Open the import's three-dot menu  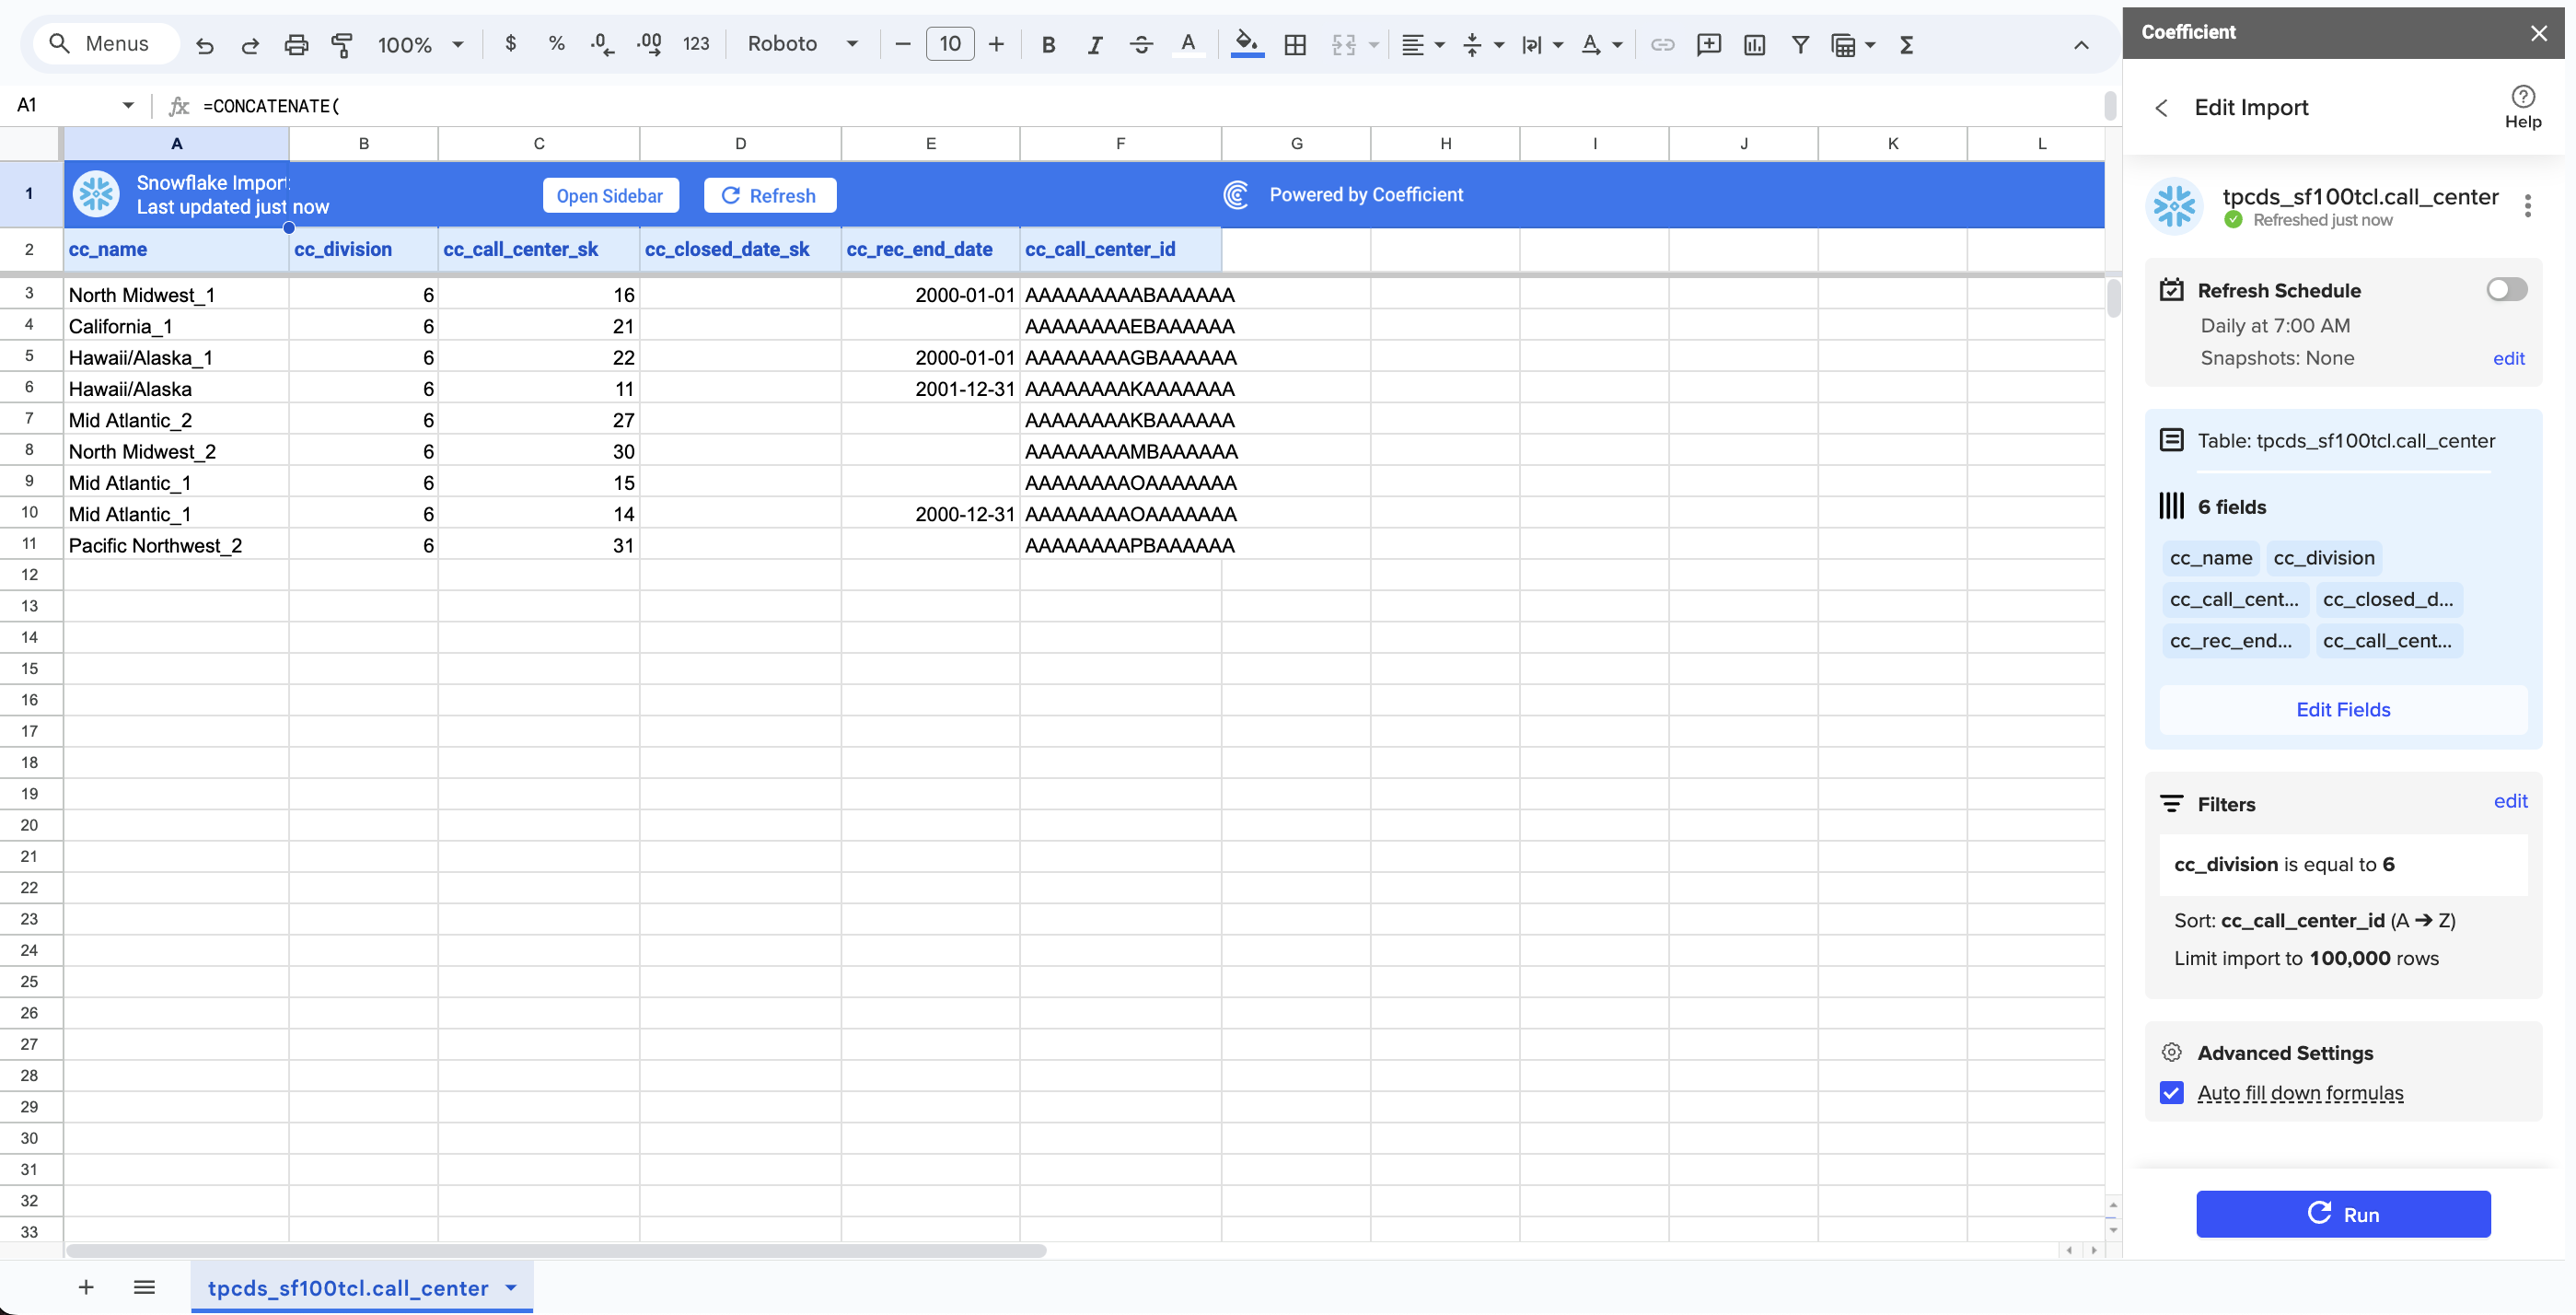click(2527, 206)
